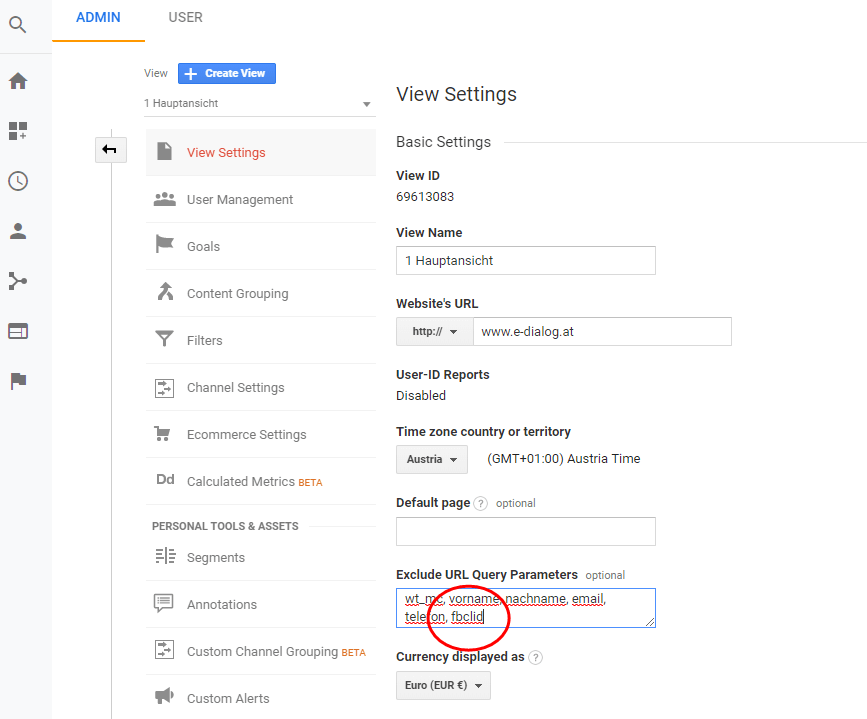Click the help icon next to Default page
The height and width of the screenshot is (719, 867).
click(x=481, y=503)
